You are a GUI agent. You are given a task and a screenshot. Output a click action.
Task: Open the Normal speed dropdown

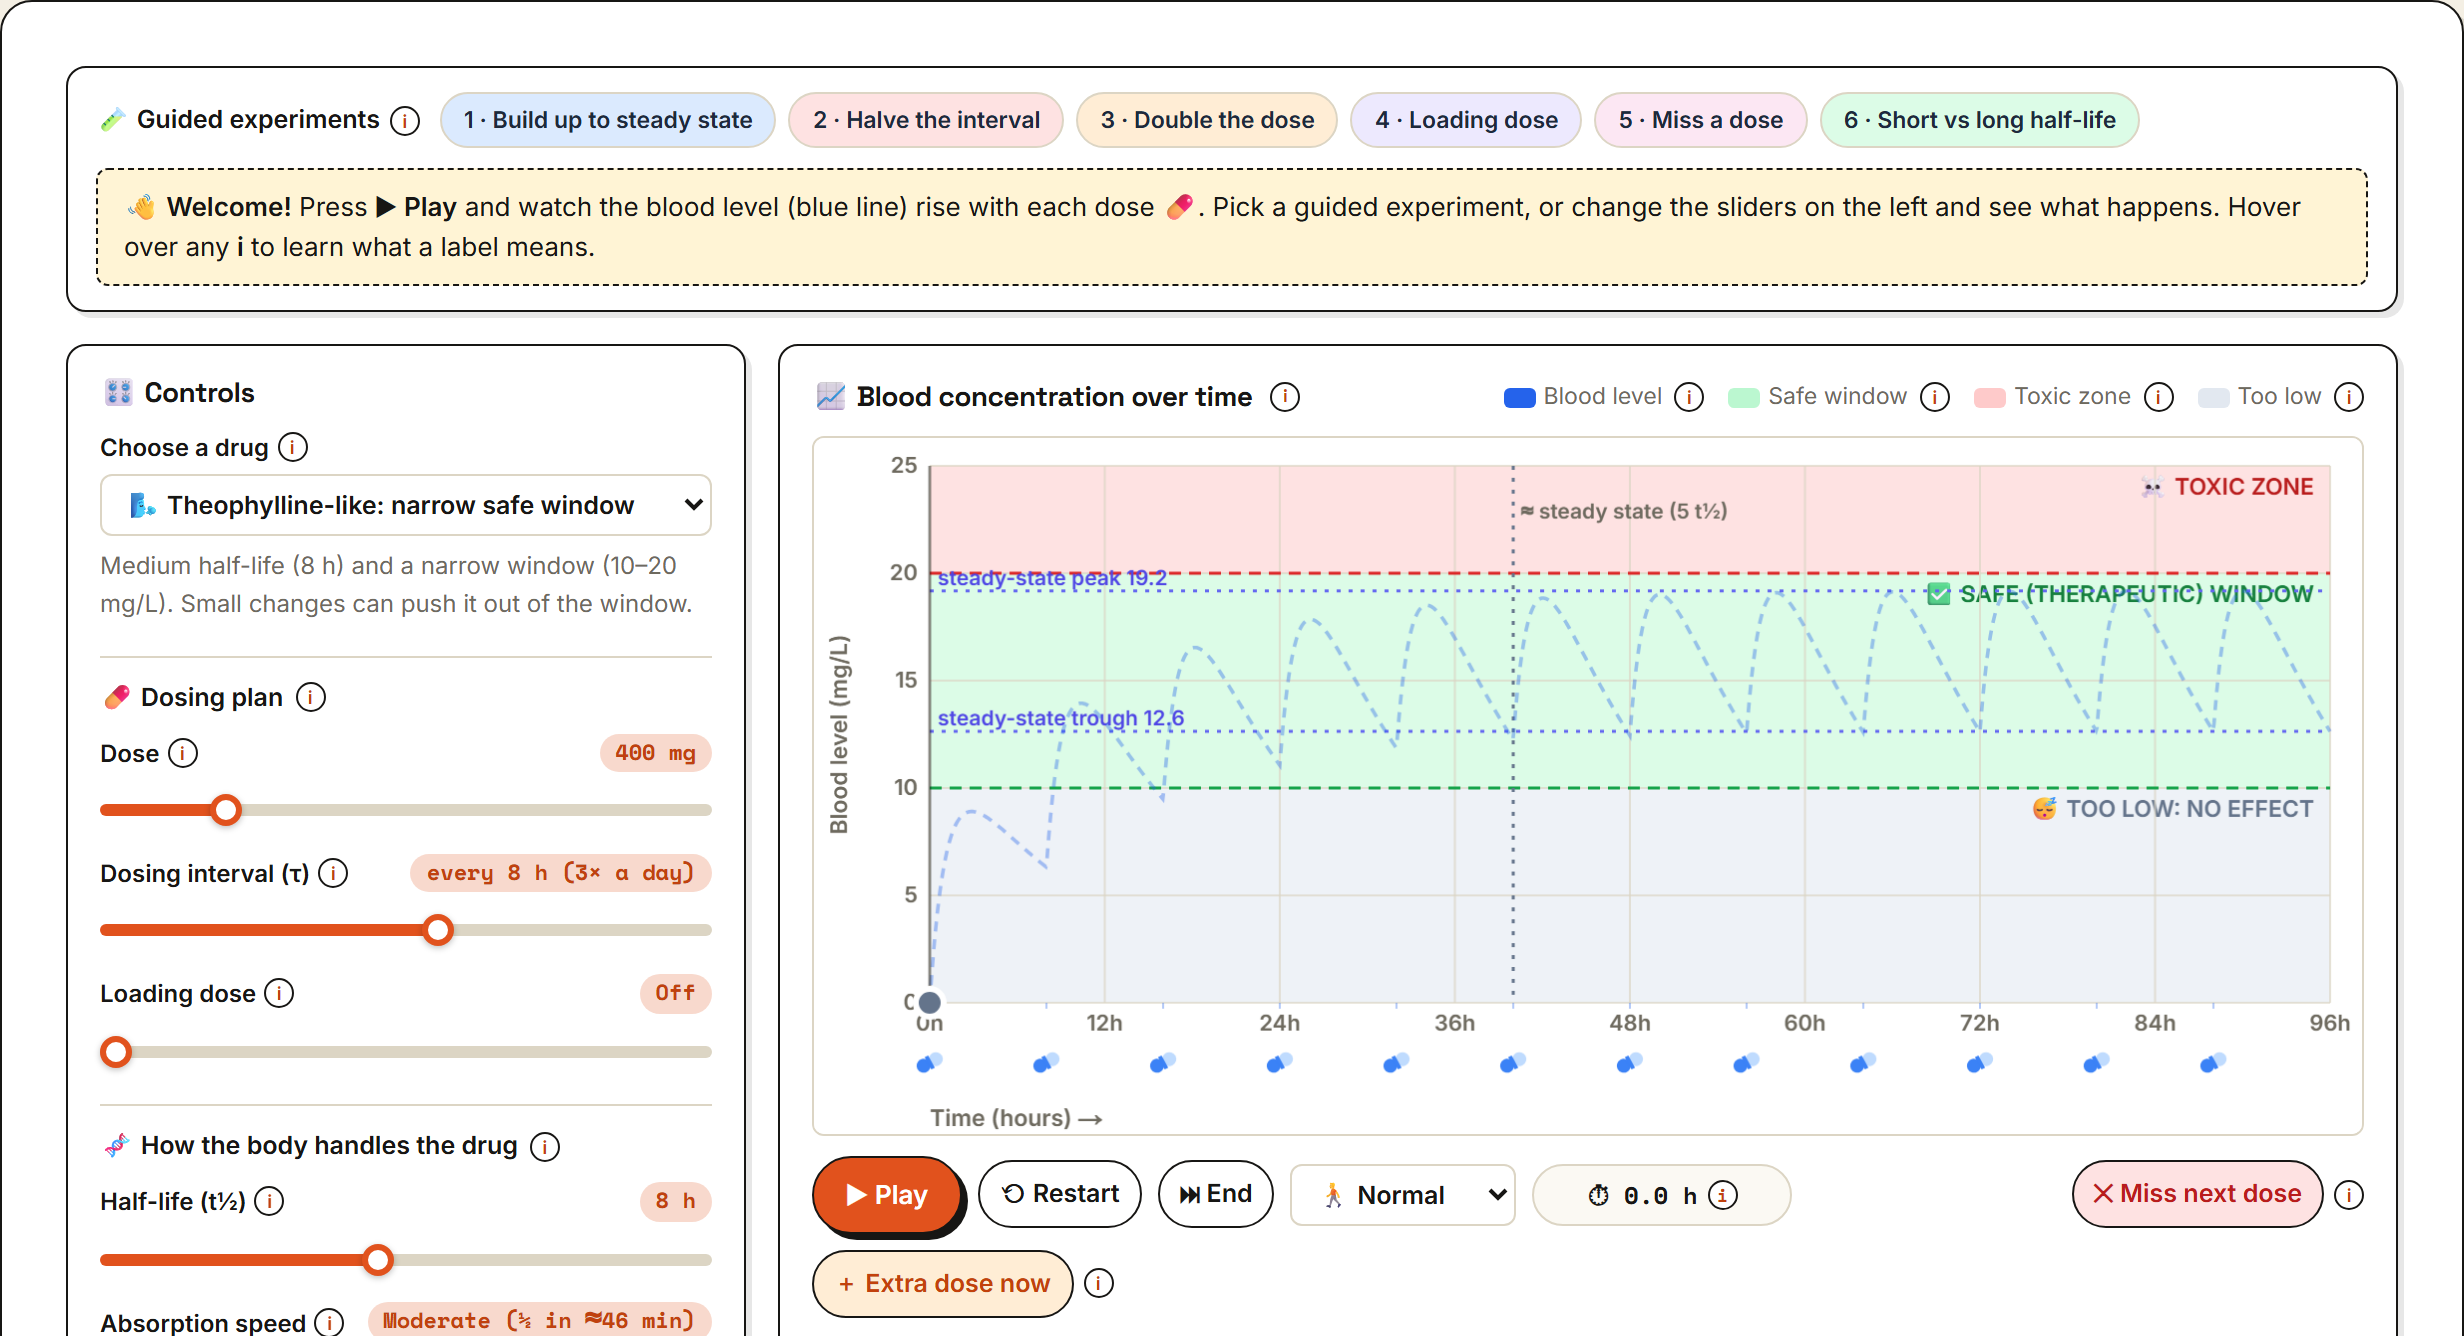(x=1403, y=1195)
